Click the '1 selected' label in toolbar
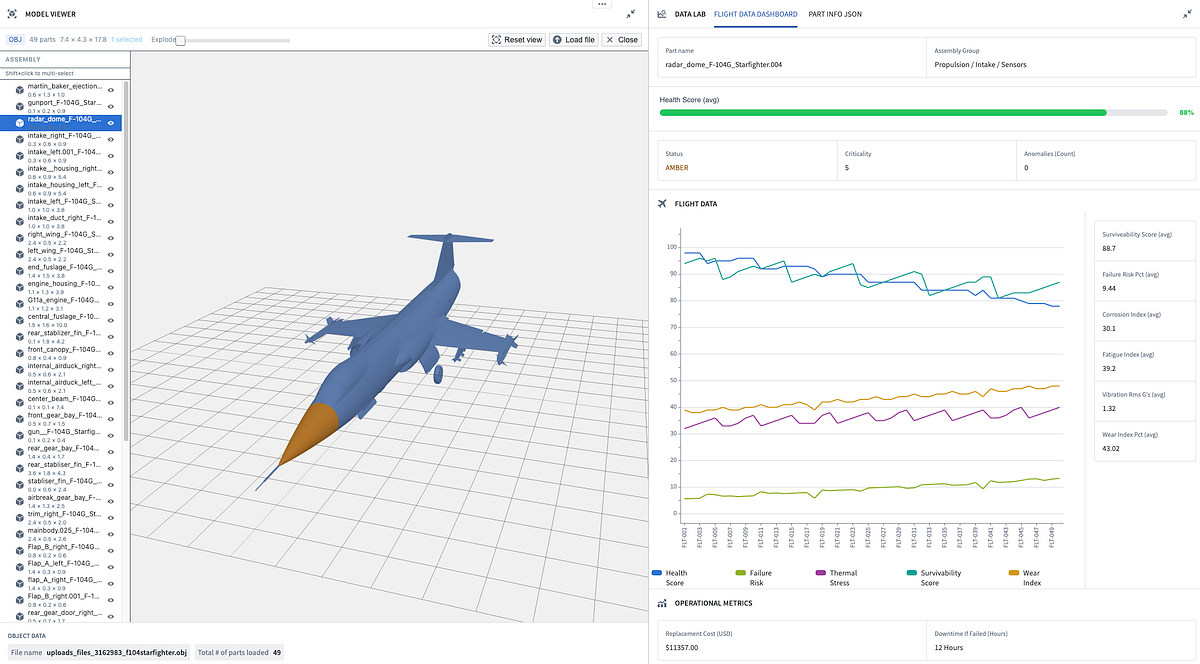Image resolution: width=1200 pixels, height=664 pixels. (126, 40)
